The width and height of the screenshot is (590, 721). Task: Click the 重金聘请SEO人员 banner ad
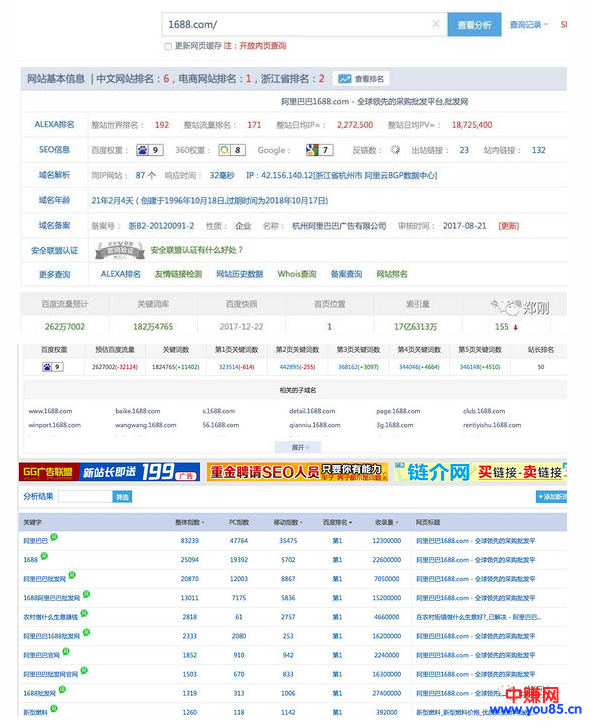298,472
